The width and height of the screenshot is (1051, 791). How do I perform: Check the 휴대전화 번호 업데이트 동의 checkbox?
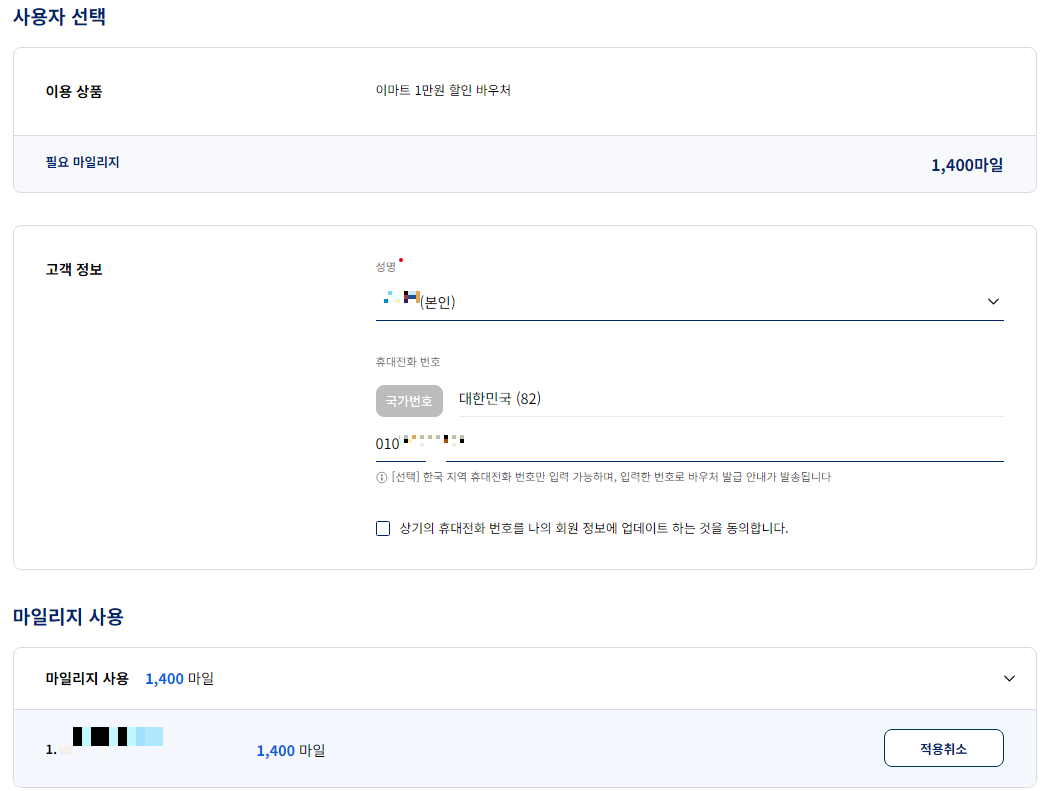pyautogui.click(x=383, y=528)
